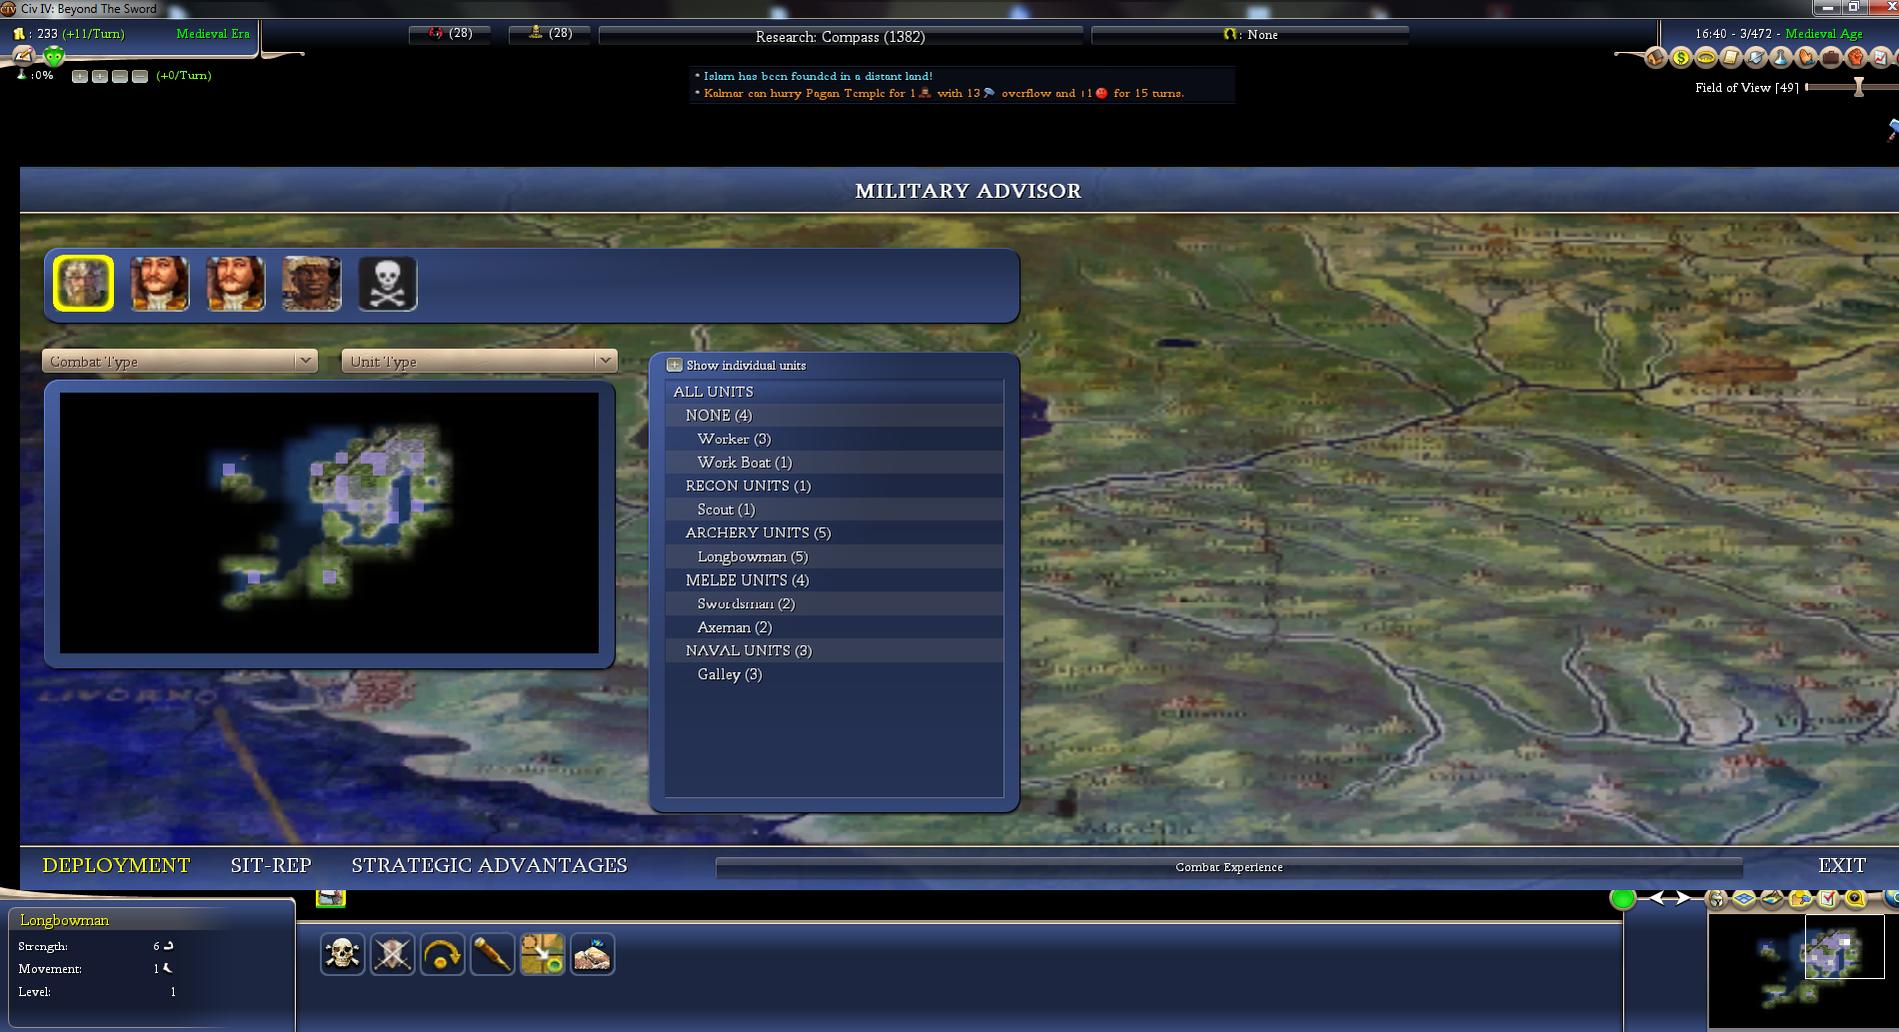Select the second leader portrait
The image size is (1899, 1032).
point(160,283)
